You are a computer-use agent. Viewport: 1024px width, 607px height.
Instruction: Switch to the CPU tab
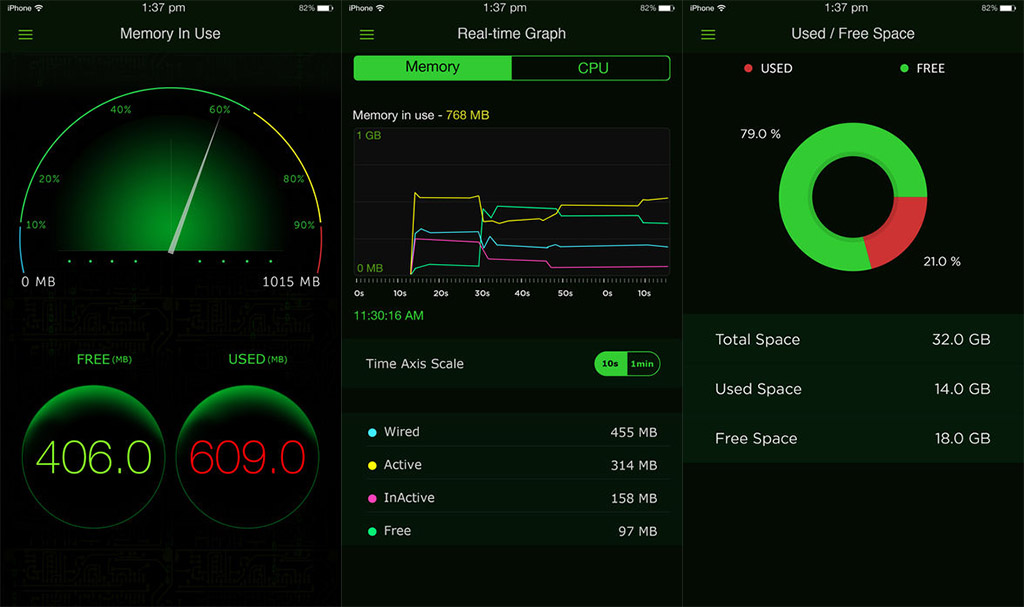pos(592,68)
